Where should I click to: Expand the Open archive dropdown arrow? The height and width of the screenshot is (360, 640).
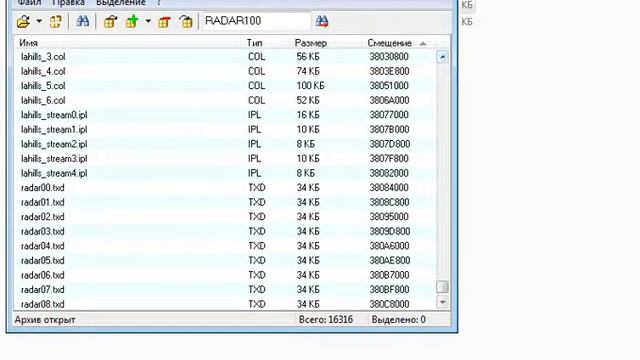39,21
